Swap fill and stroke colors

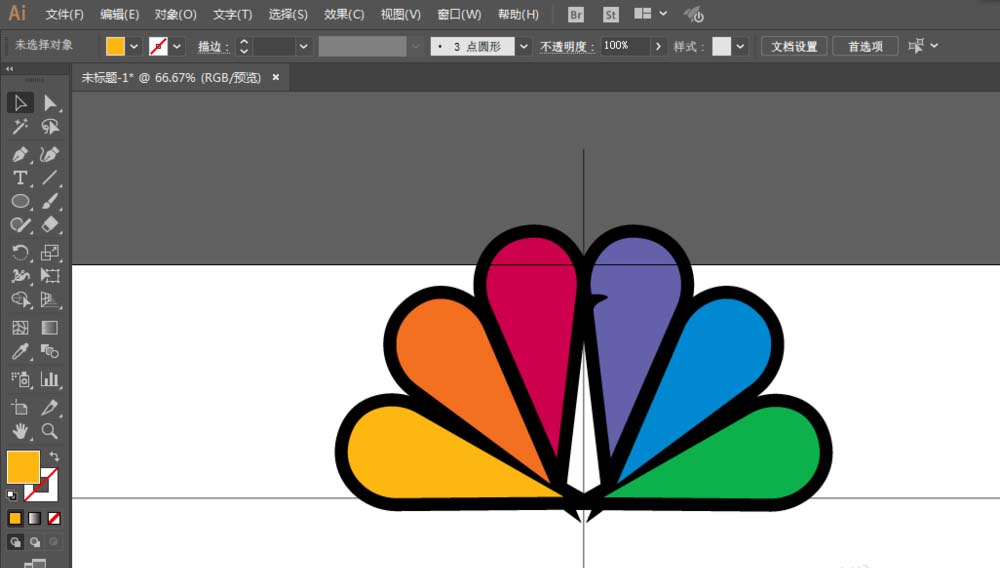click(x=54, y=456)
